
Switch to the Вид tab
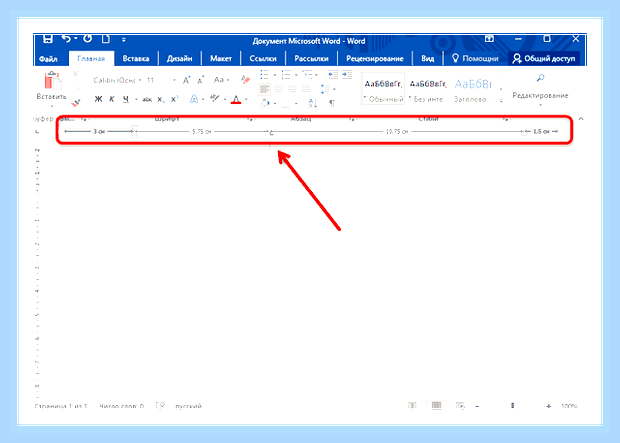(x=427, y=59)
